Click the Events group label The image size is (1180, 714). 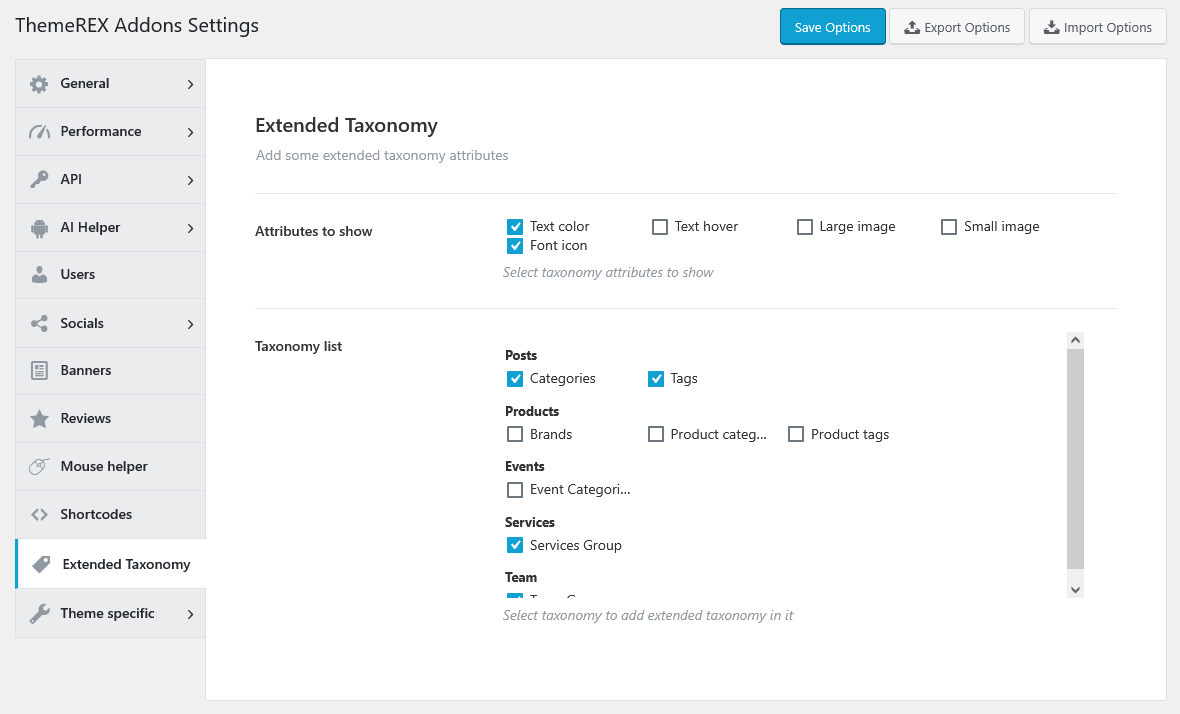525,466
